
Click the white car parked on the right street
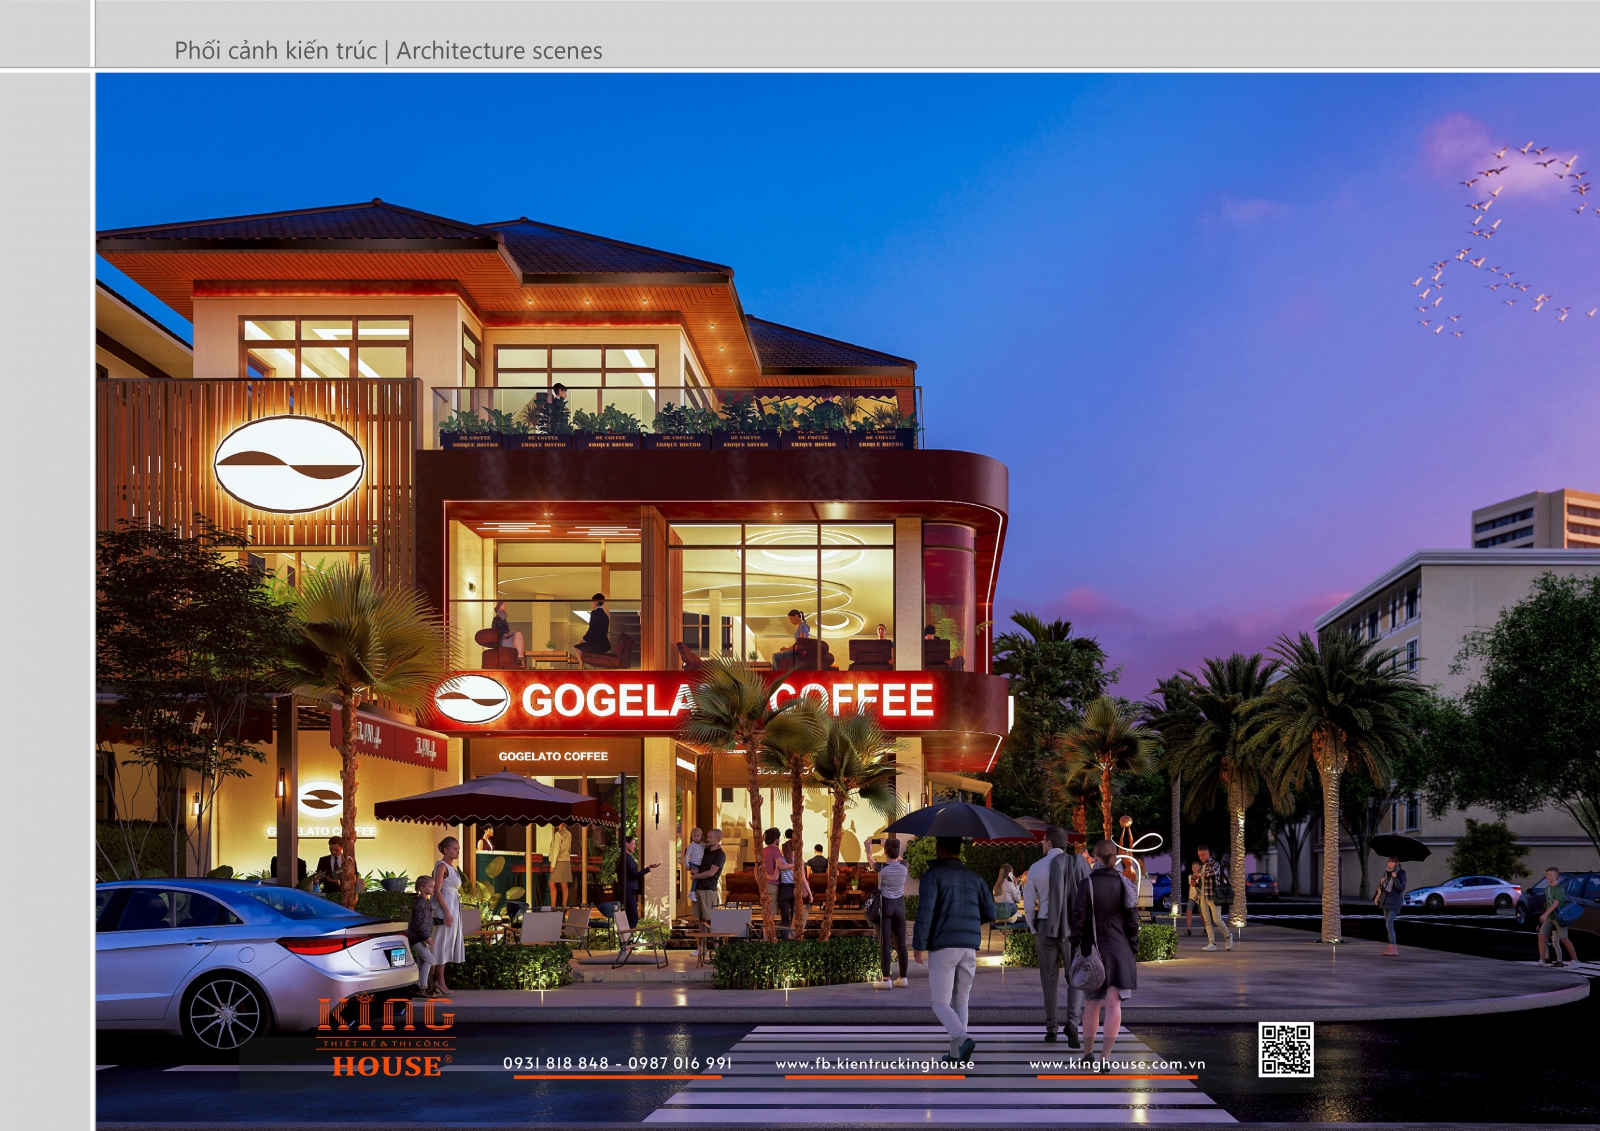(x=1462, y=892)
